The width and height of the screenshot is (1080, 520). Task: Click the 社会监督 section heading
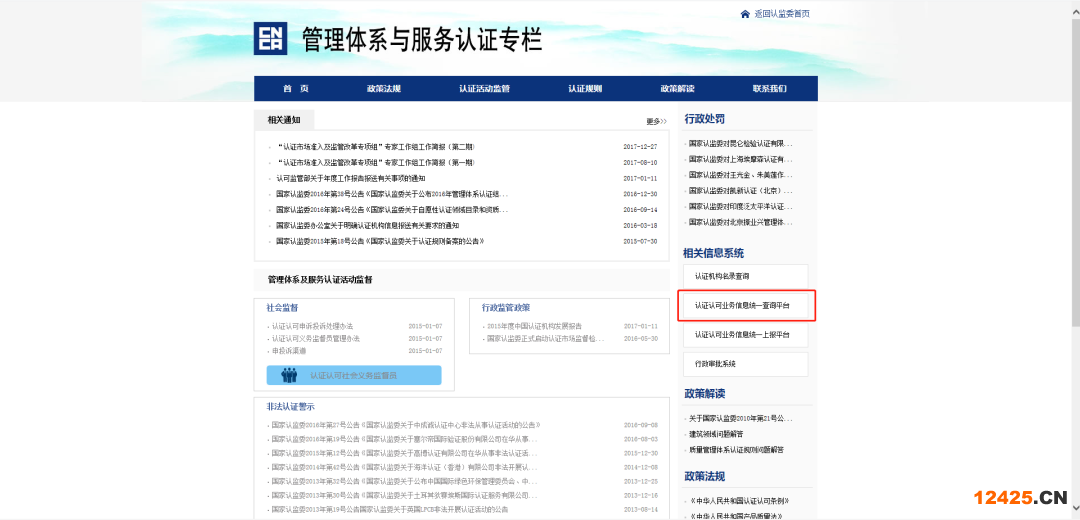(282, 308)
